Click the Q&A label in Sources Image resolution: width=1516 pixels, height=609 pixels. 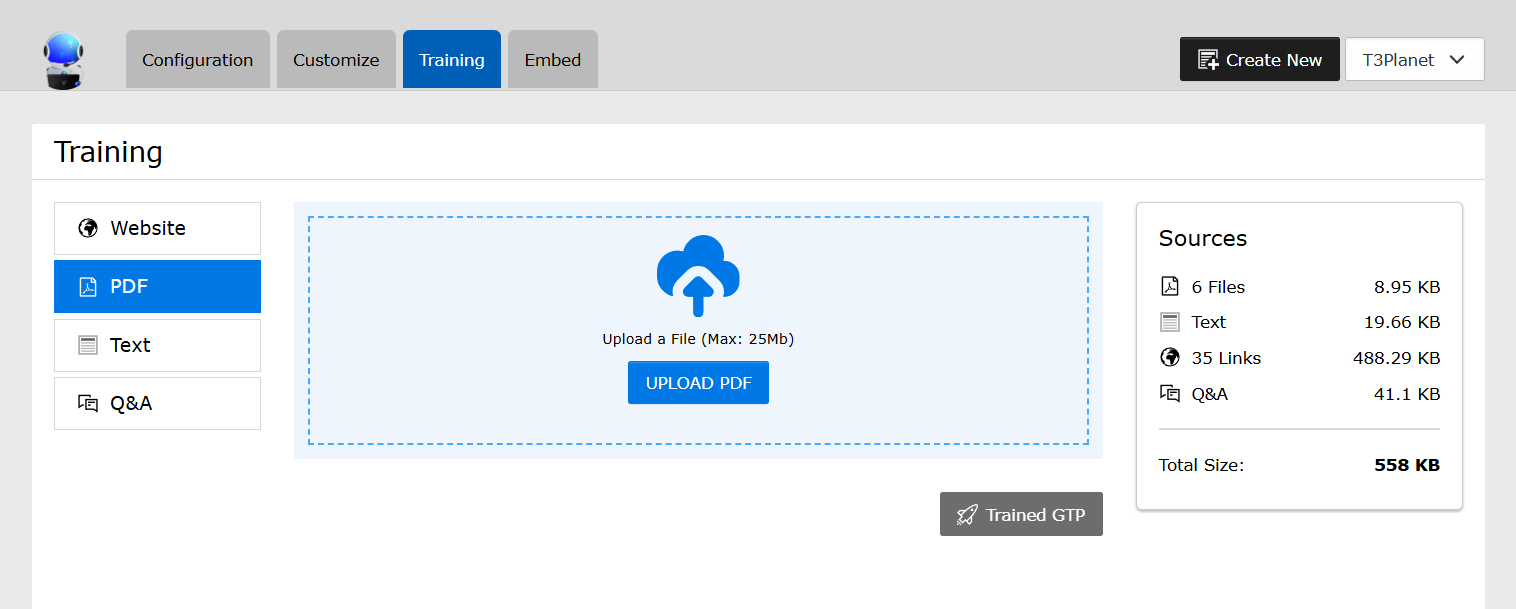pyautogui.click(x=1209, y=394)
